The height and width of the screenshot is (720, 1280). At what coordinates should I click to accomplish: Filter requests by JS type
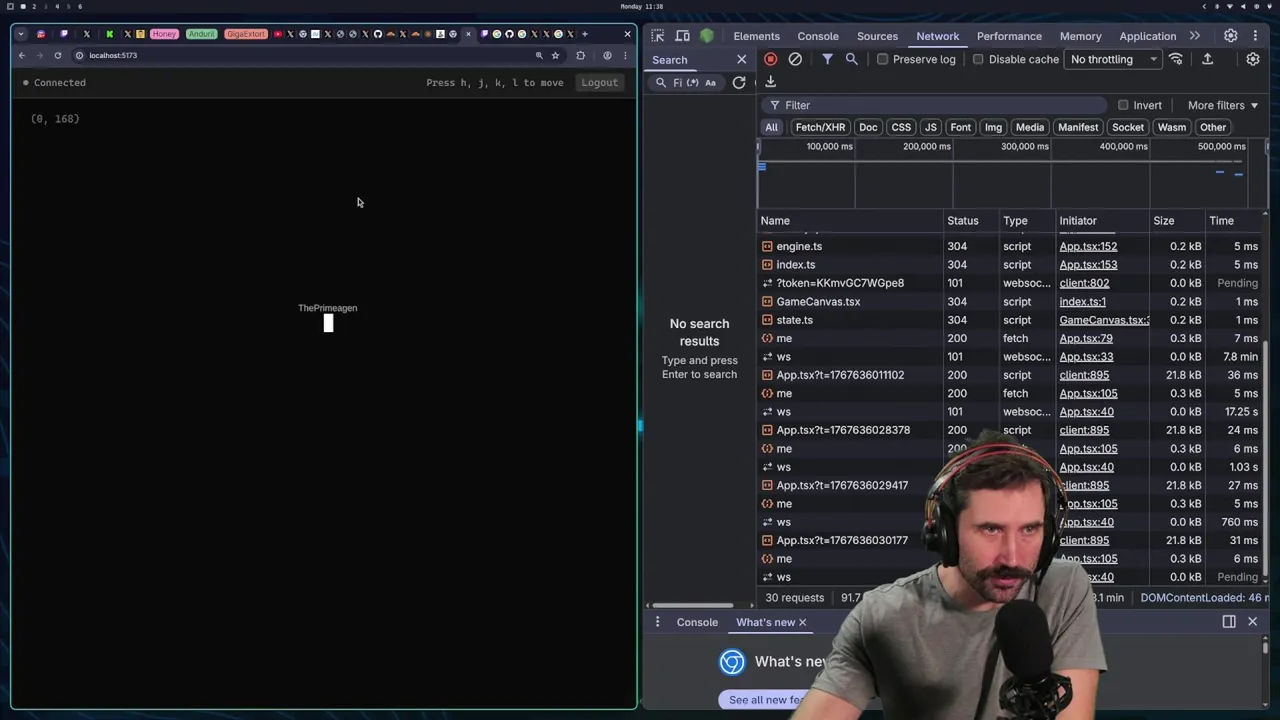click(x=930, y=127)
